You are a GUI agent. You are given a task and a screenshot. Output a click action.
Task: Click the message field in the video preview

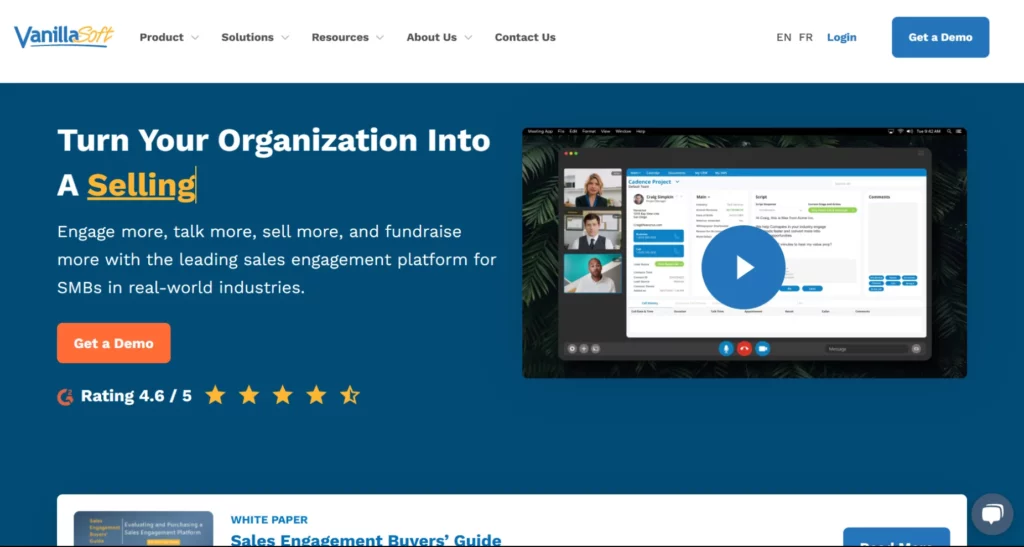tap(866, 349)
